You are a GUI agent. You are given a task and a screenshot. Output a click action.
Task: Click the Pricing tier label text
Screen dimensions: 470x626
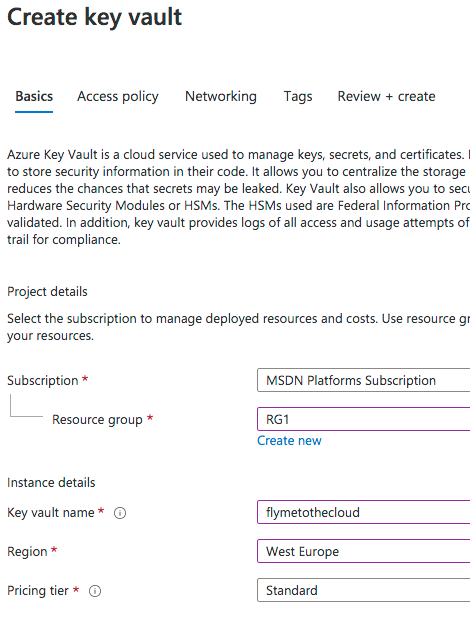pos(38,590)
